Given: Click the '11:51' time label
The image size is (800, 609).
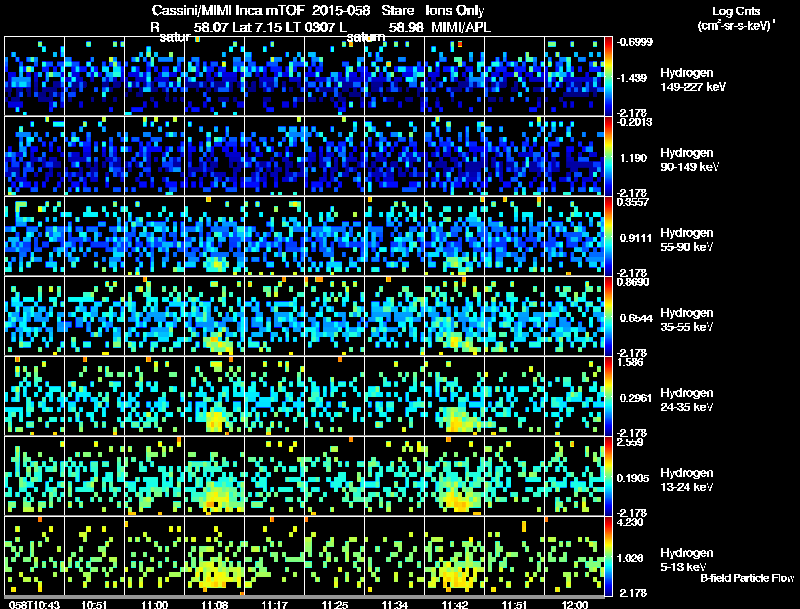Looking at the screenshot, I should (514, 605).
